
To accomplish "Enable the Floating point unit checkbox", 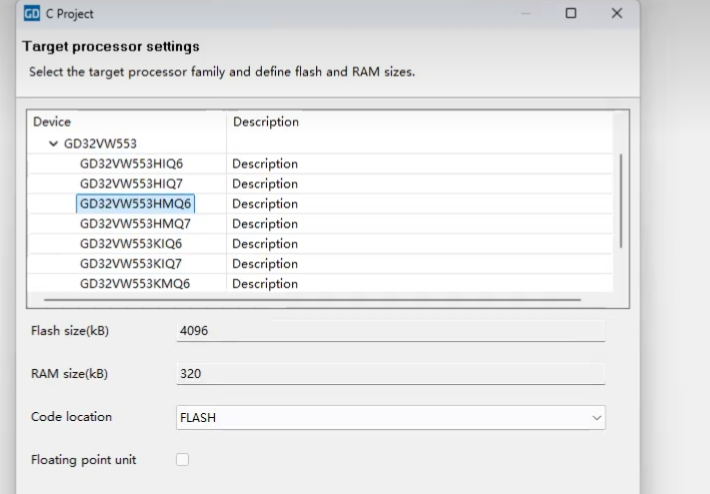I will (x=182, y=460).
